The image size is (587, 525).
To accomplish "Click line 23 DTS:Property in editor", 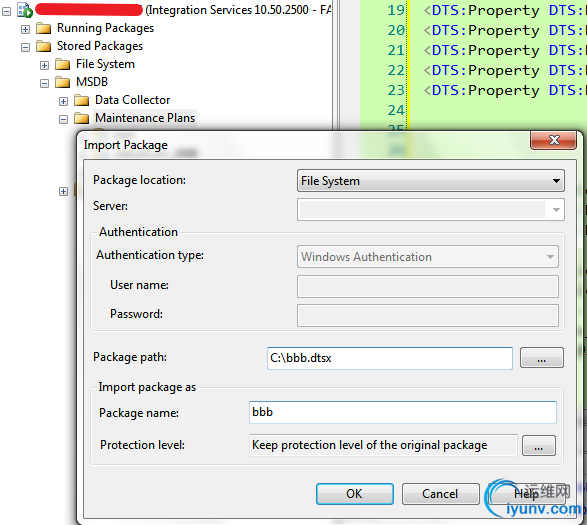I will tap(504, 90).
